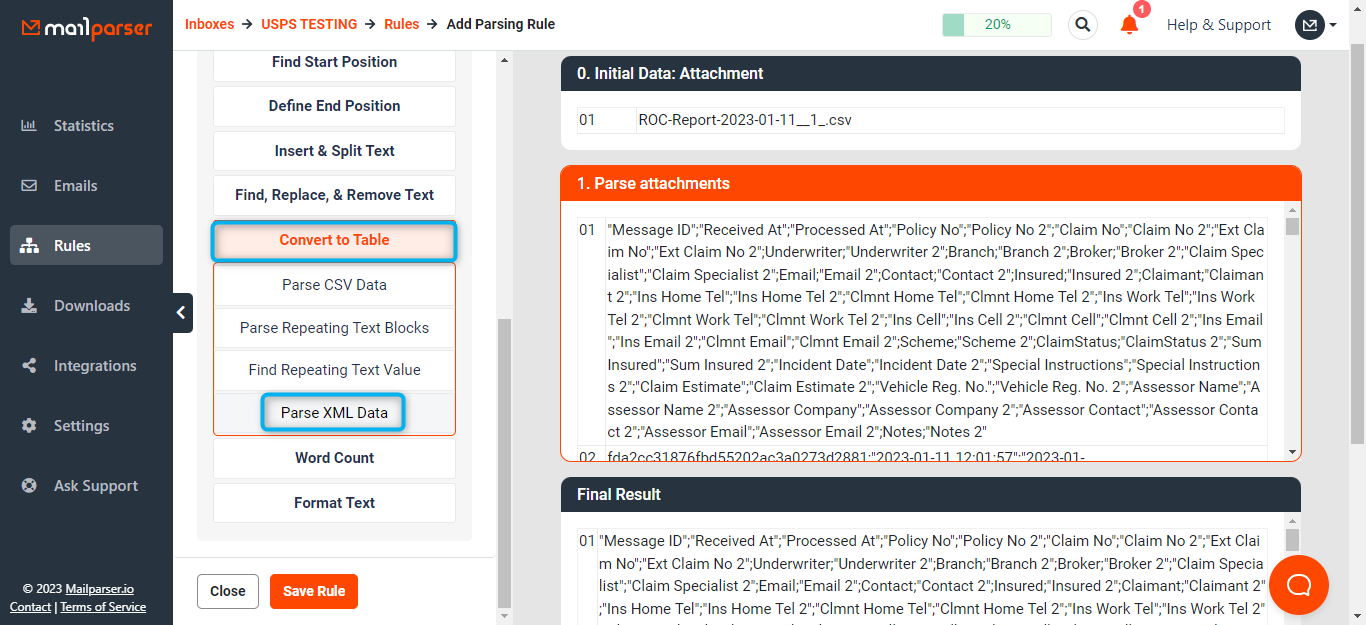Open Downloads from the sidebar

click(91, 306)
